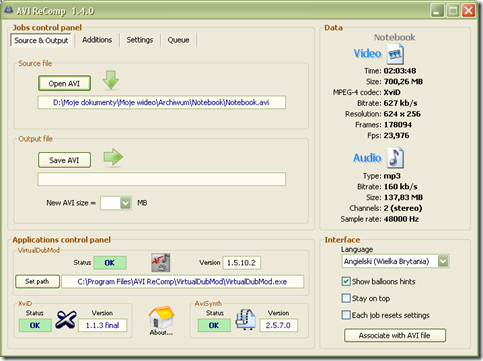Click the XviD X logo icon
Screen dimensions: 483x361
click(66, 320)
